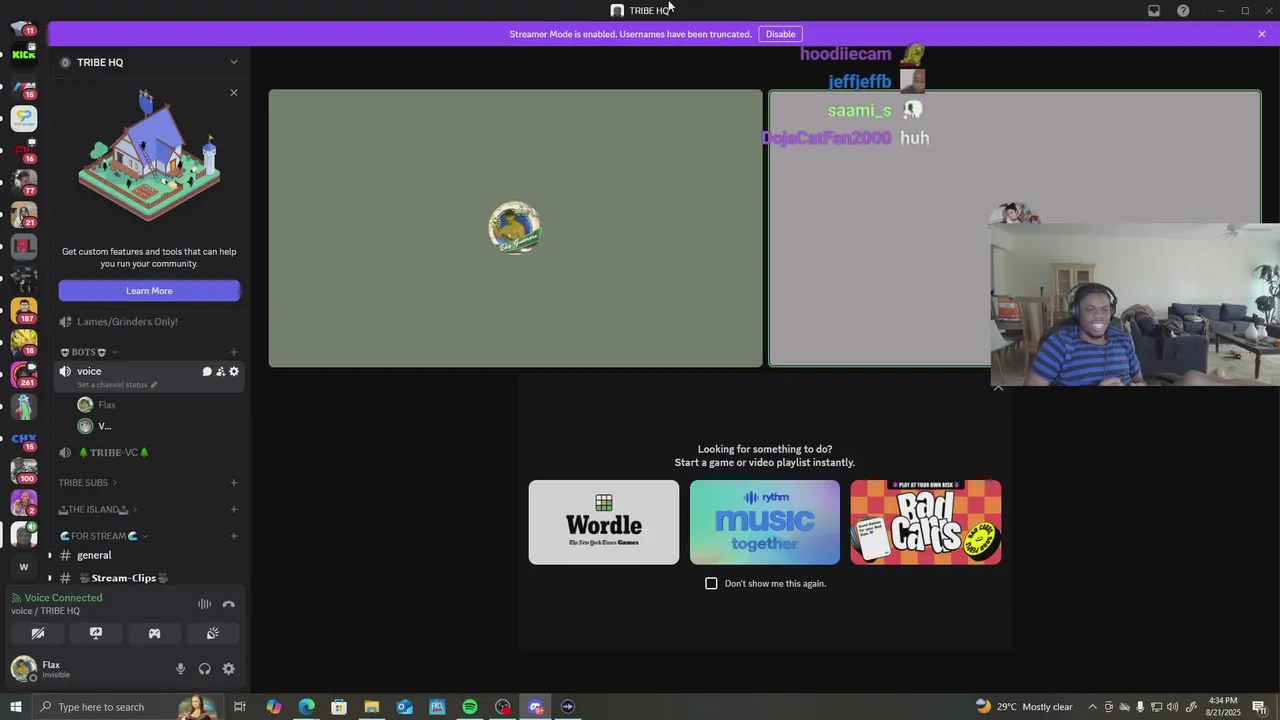This screenshot has height=720, width=1280.
Task: Click the Type here to search box
Action: pyautogui.click(x=130, y=707)
